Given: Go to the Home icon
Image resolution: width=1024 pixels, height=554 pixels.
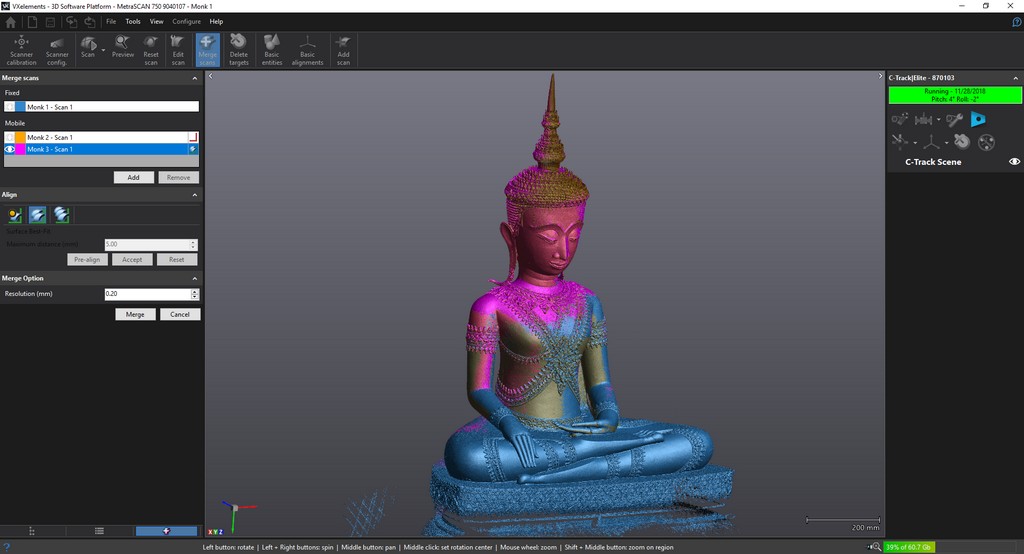Looking at the screenshot, I should (10, 22).
